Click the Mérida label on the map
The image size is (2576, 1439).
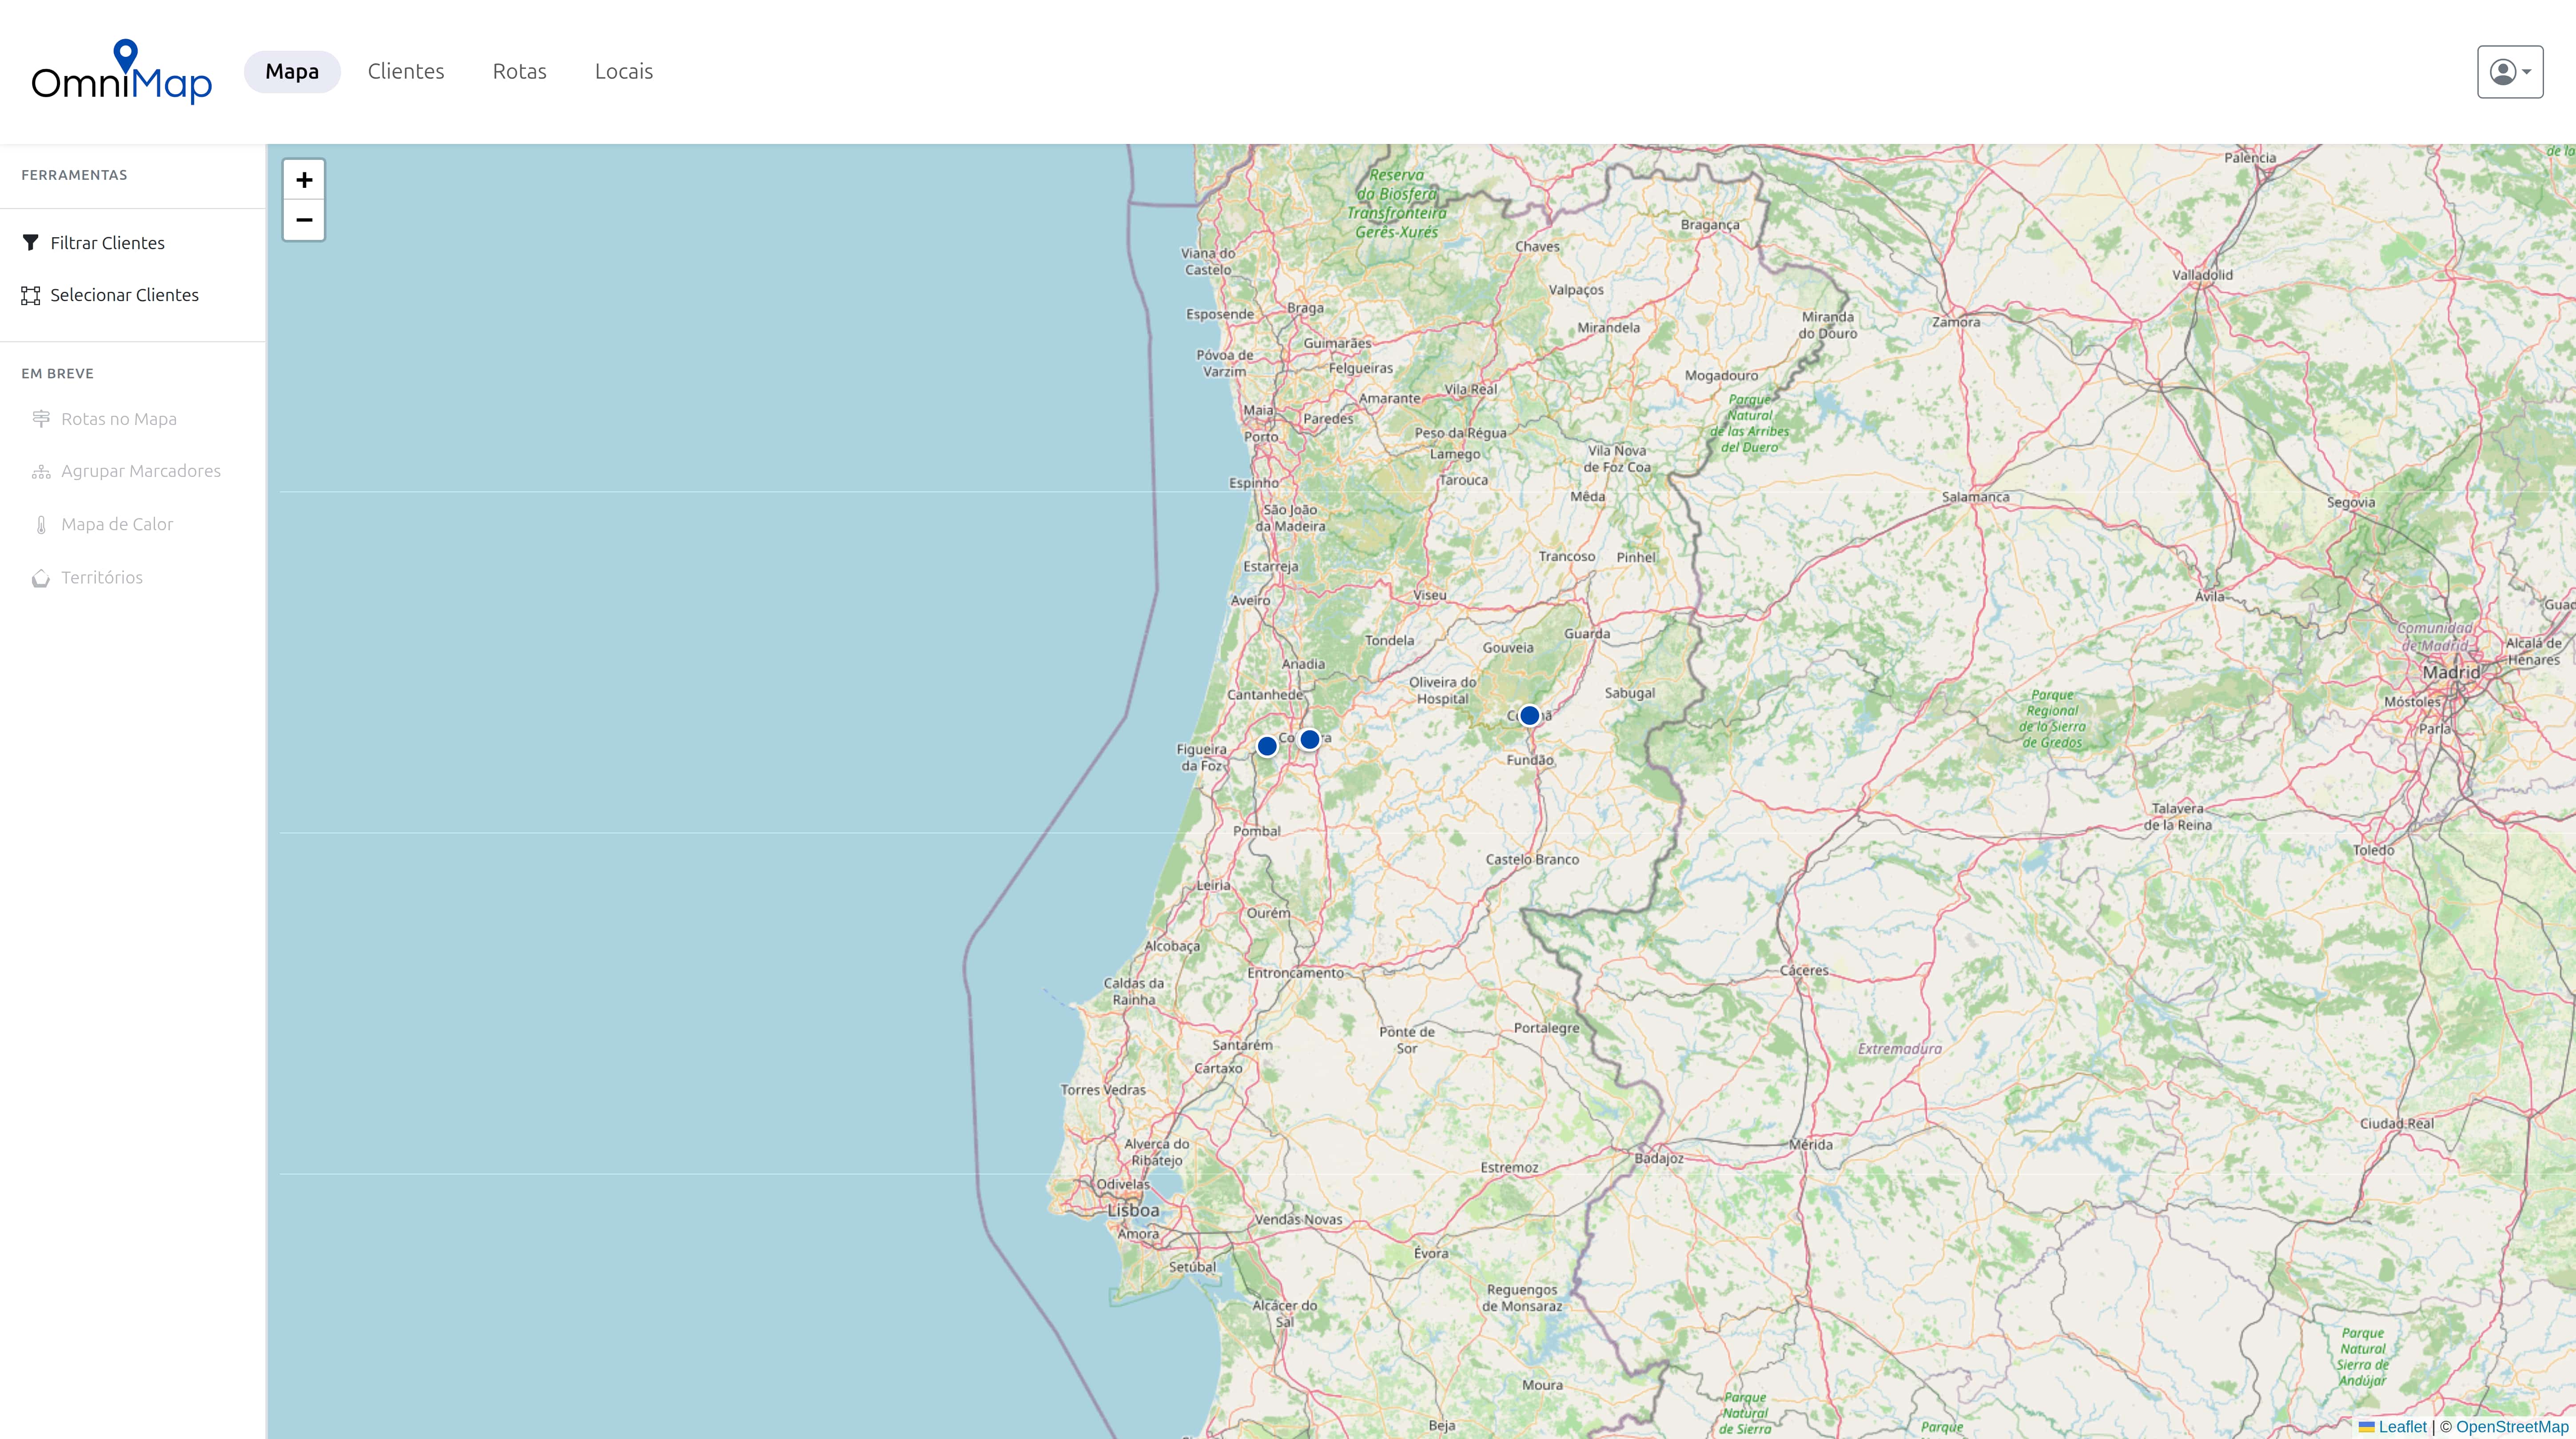point(1811,1145)
